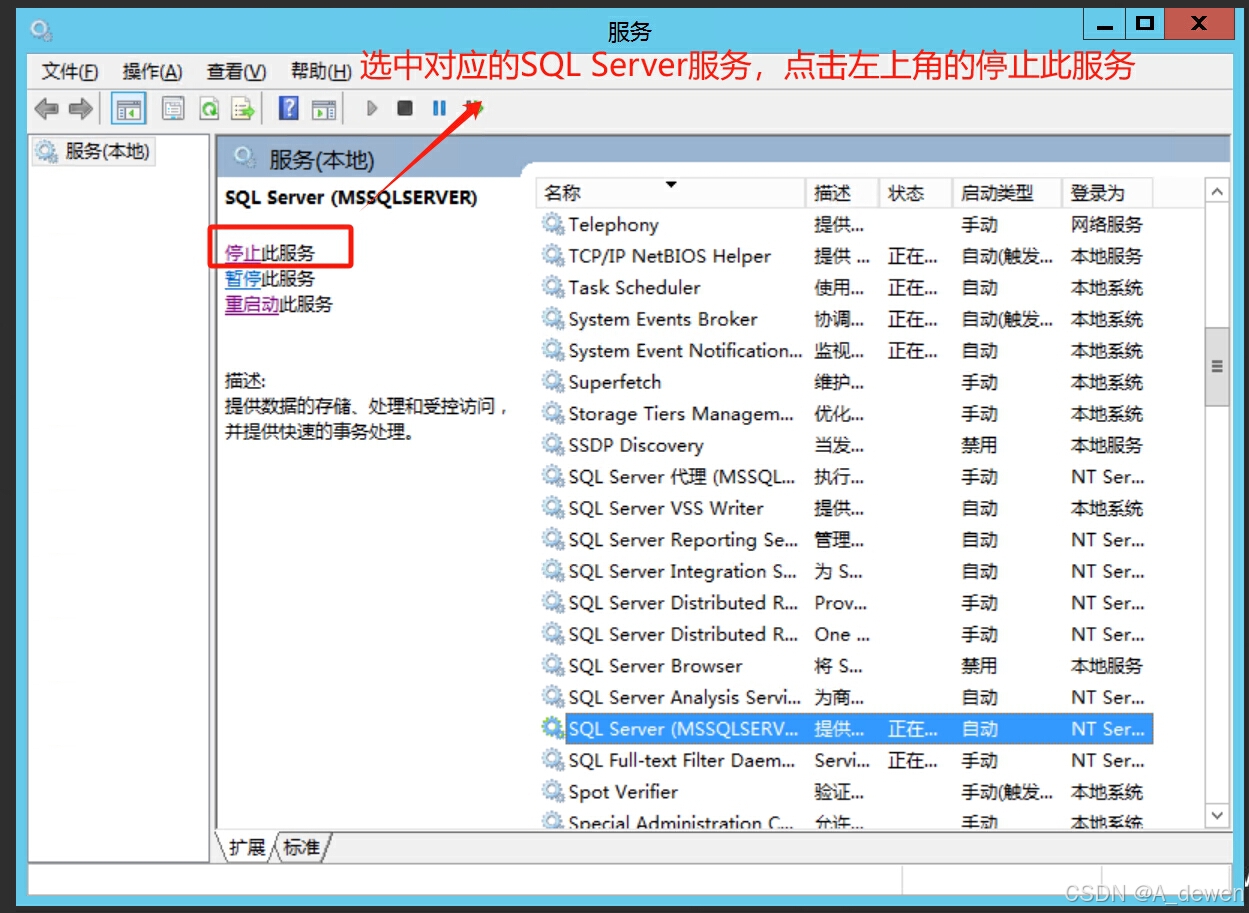Sort by the 状态 column header
Screen dimensions: 1249x913
click(916, 193)
